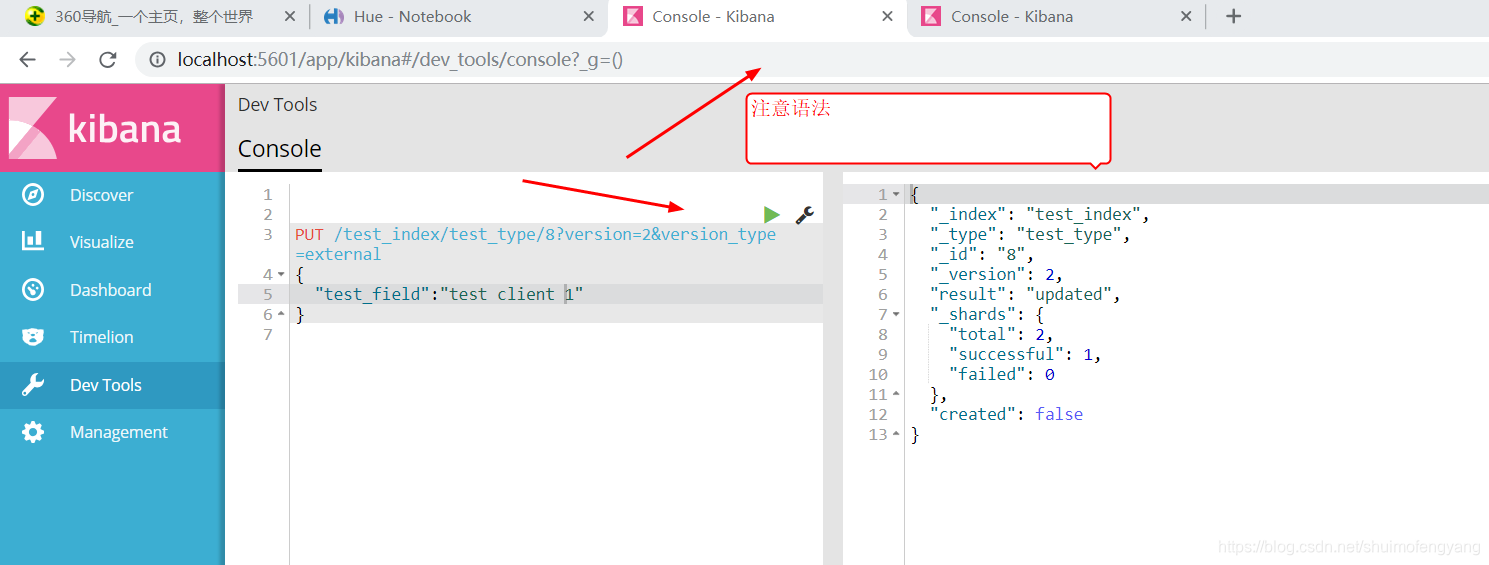Place cursor on the PUT request line
This screenshot has width=1489, height=565.
coord(535,234)
